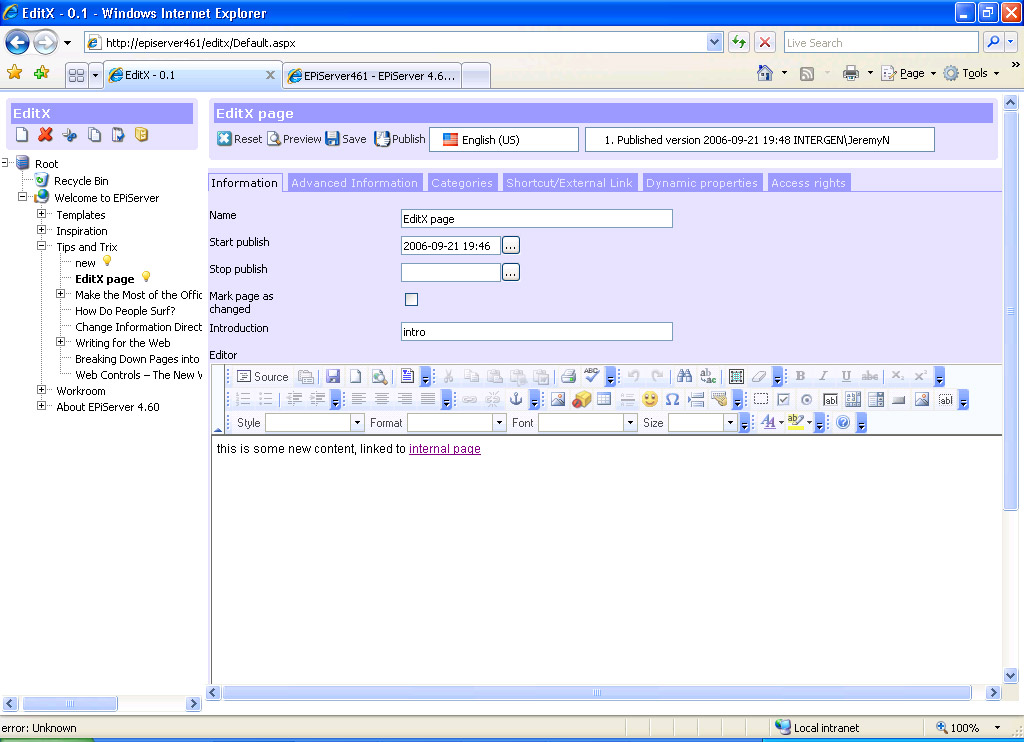Open the published version selector
The width and height of the screenshot is (1024, 742).
(x=760, y=140)
